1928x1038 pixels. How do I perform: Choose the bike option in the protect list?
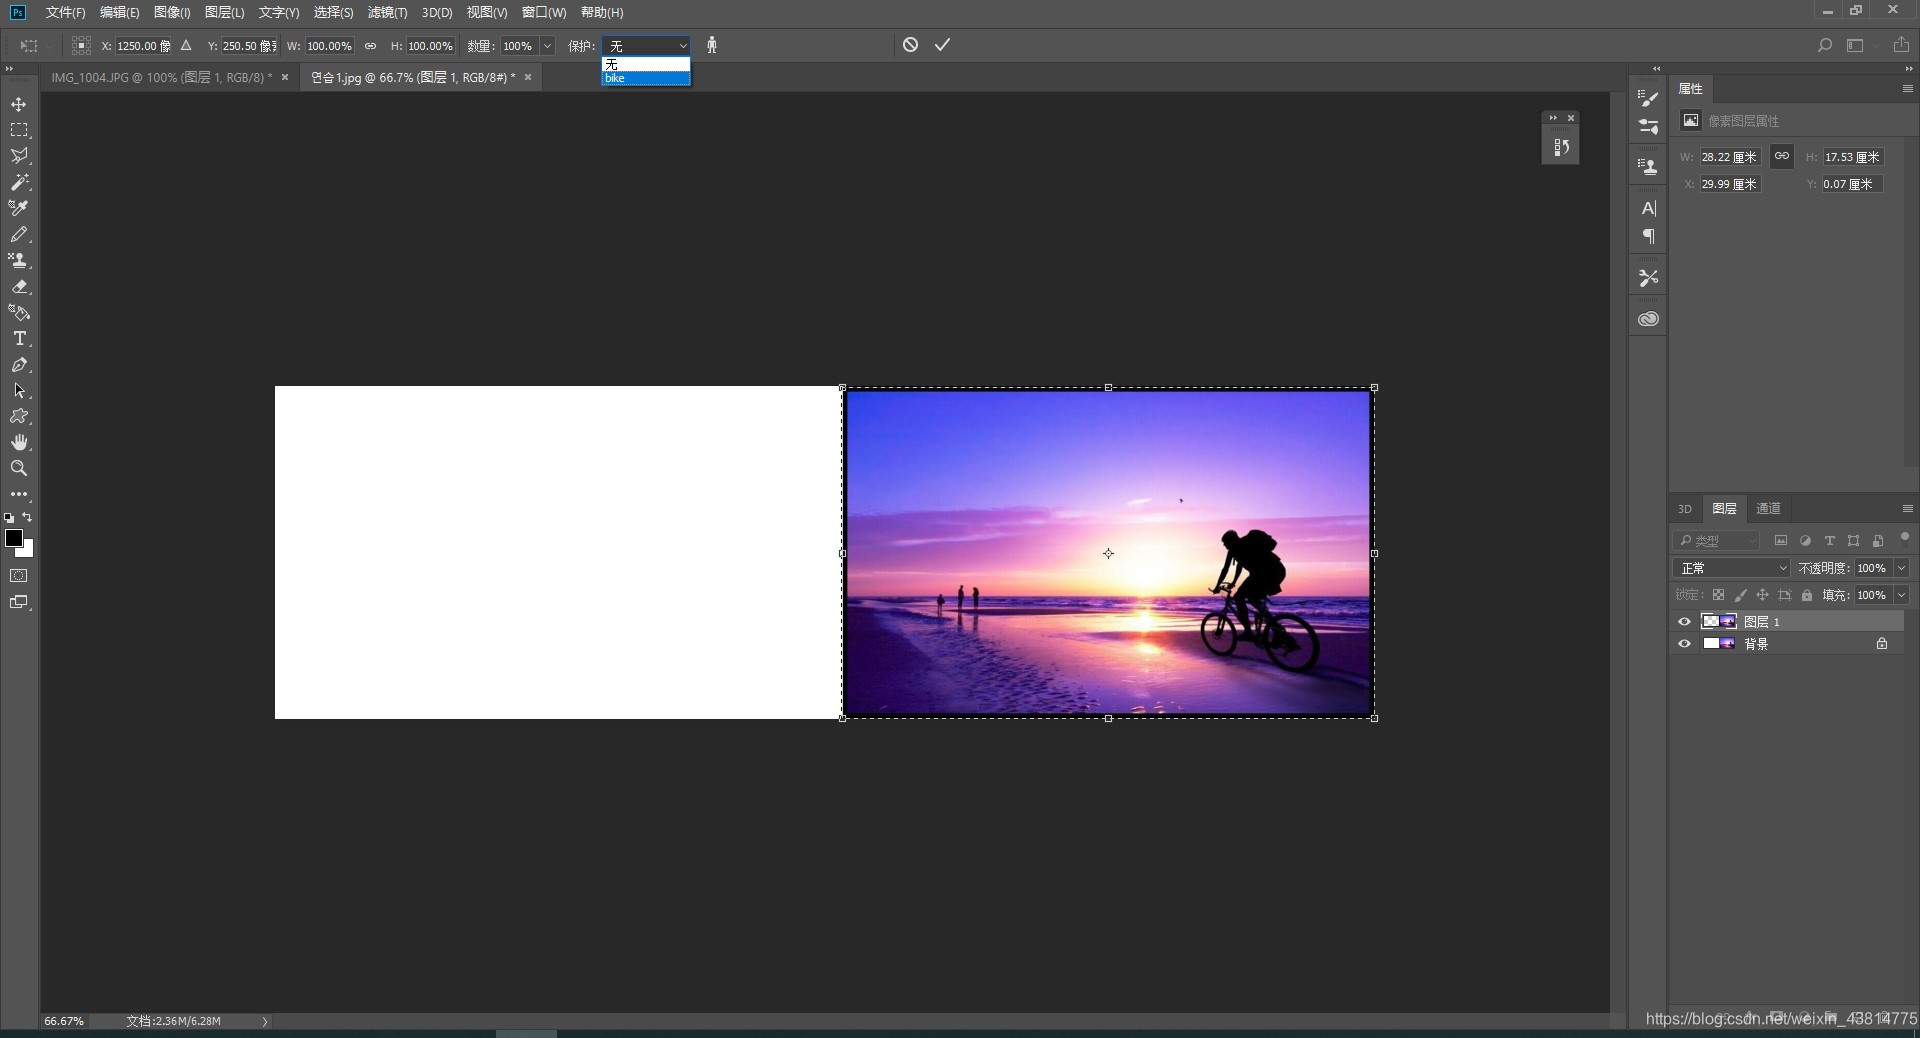tap(646, 78)
